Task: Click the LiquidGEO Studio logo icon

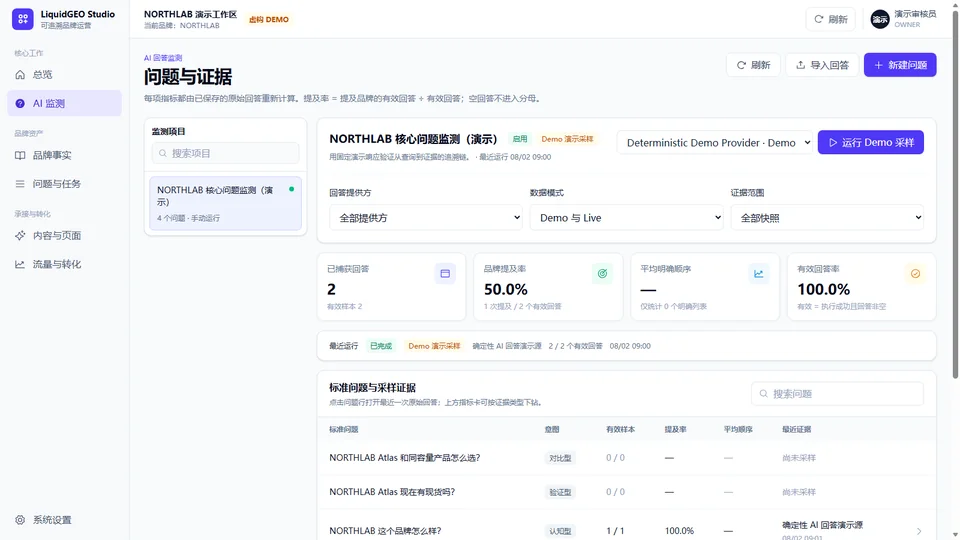Action: tap(23, 19)
